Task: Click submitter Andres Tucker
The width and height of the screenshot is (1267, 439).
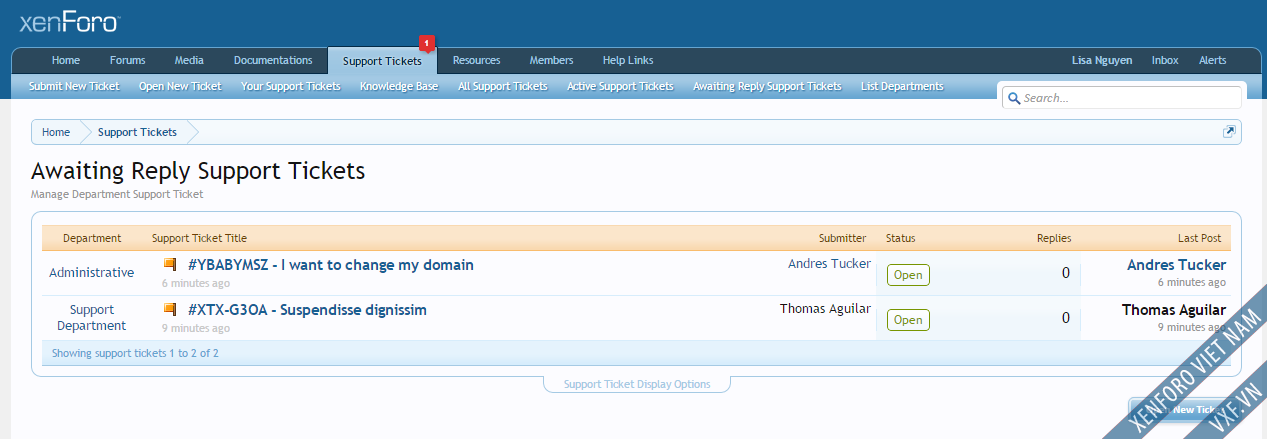Action: click(829, 264)
